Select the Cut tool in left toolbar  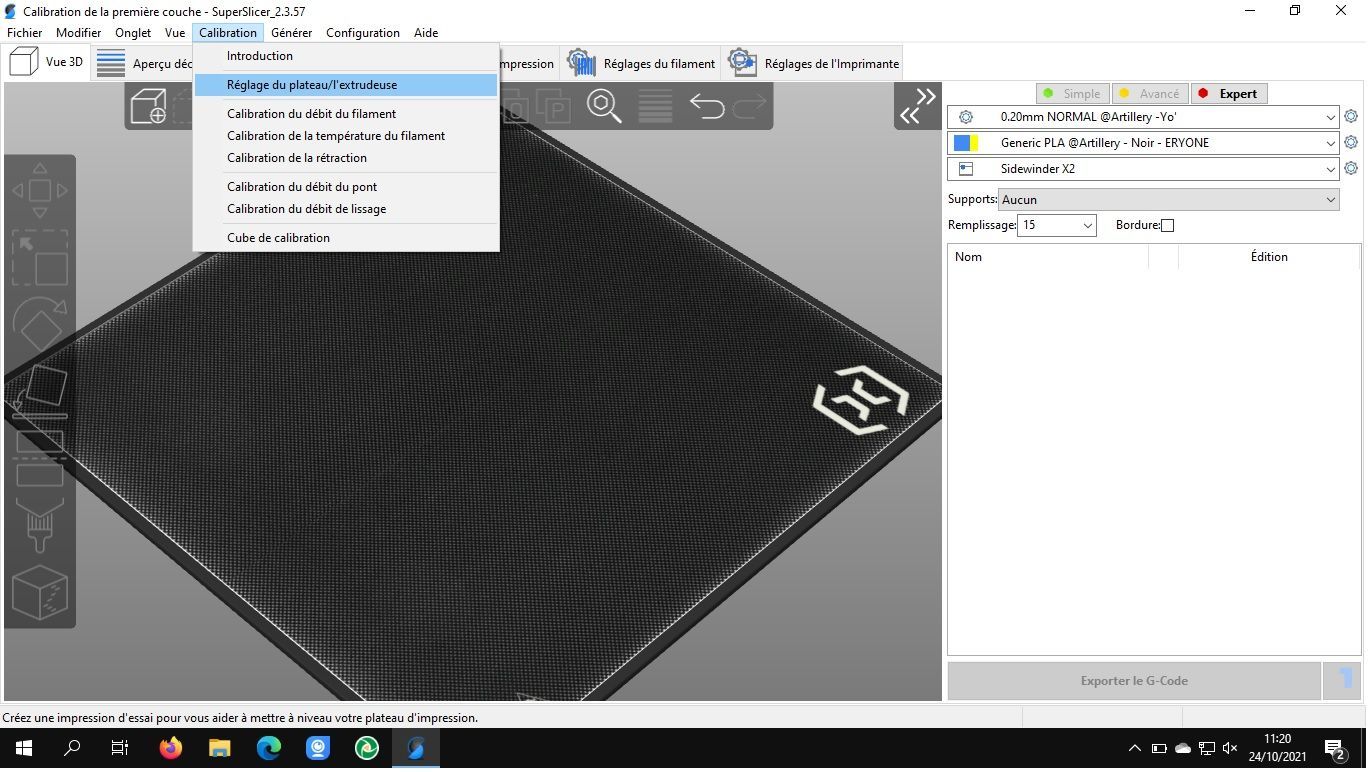click(40, 458)
